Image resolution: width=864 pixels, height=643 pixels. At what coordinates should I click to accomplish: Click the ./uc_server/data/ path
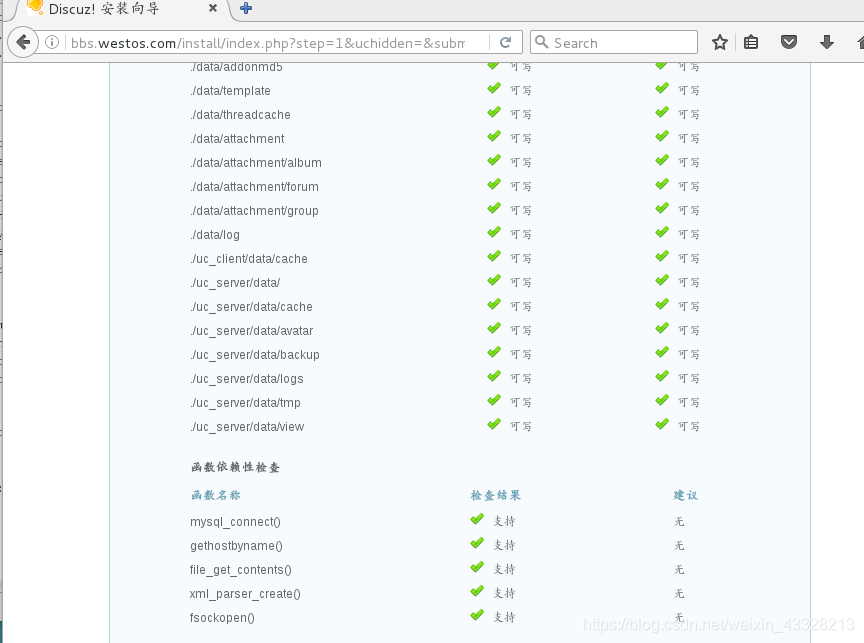(x=235, y=283)
